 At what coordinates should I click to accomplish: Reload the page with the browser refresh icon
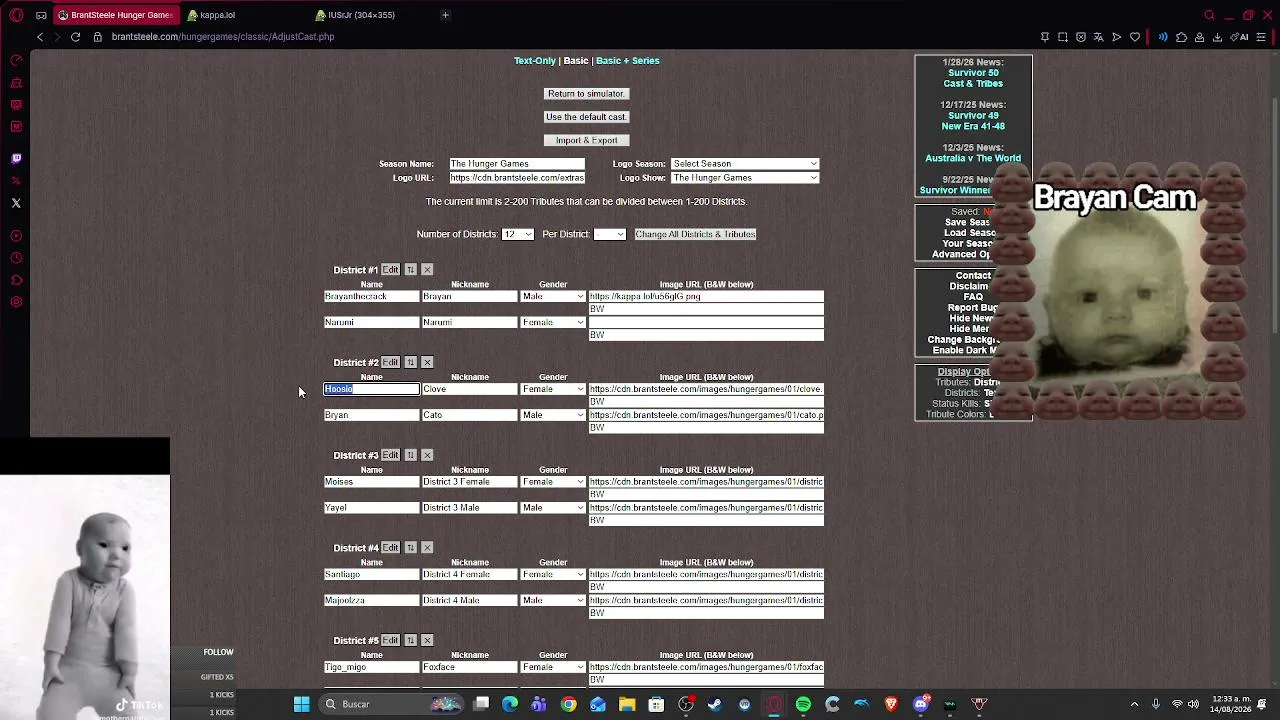(75, 37)
